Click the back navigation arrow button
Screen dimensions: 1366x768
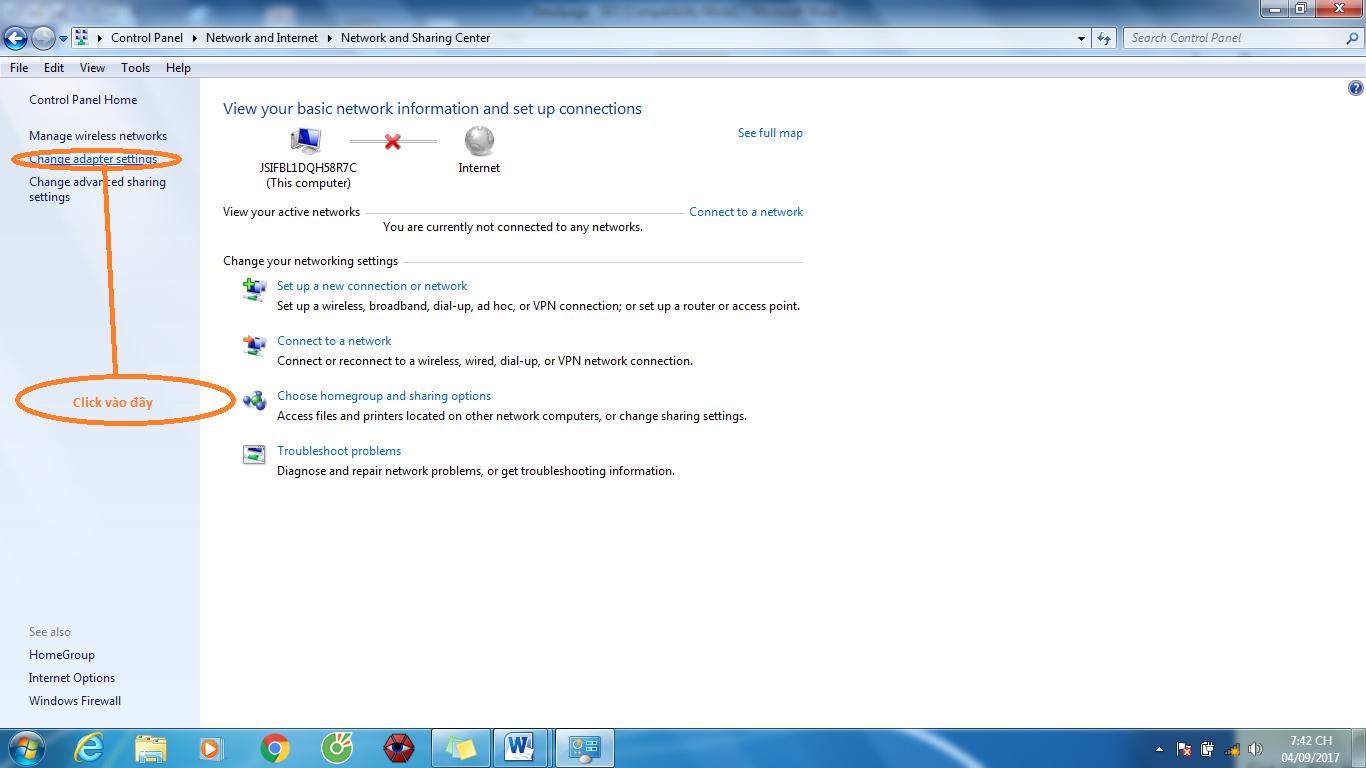[16, 38]
